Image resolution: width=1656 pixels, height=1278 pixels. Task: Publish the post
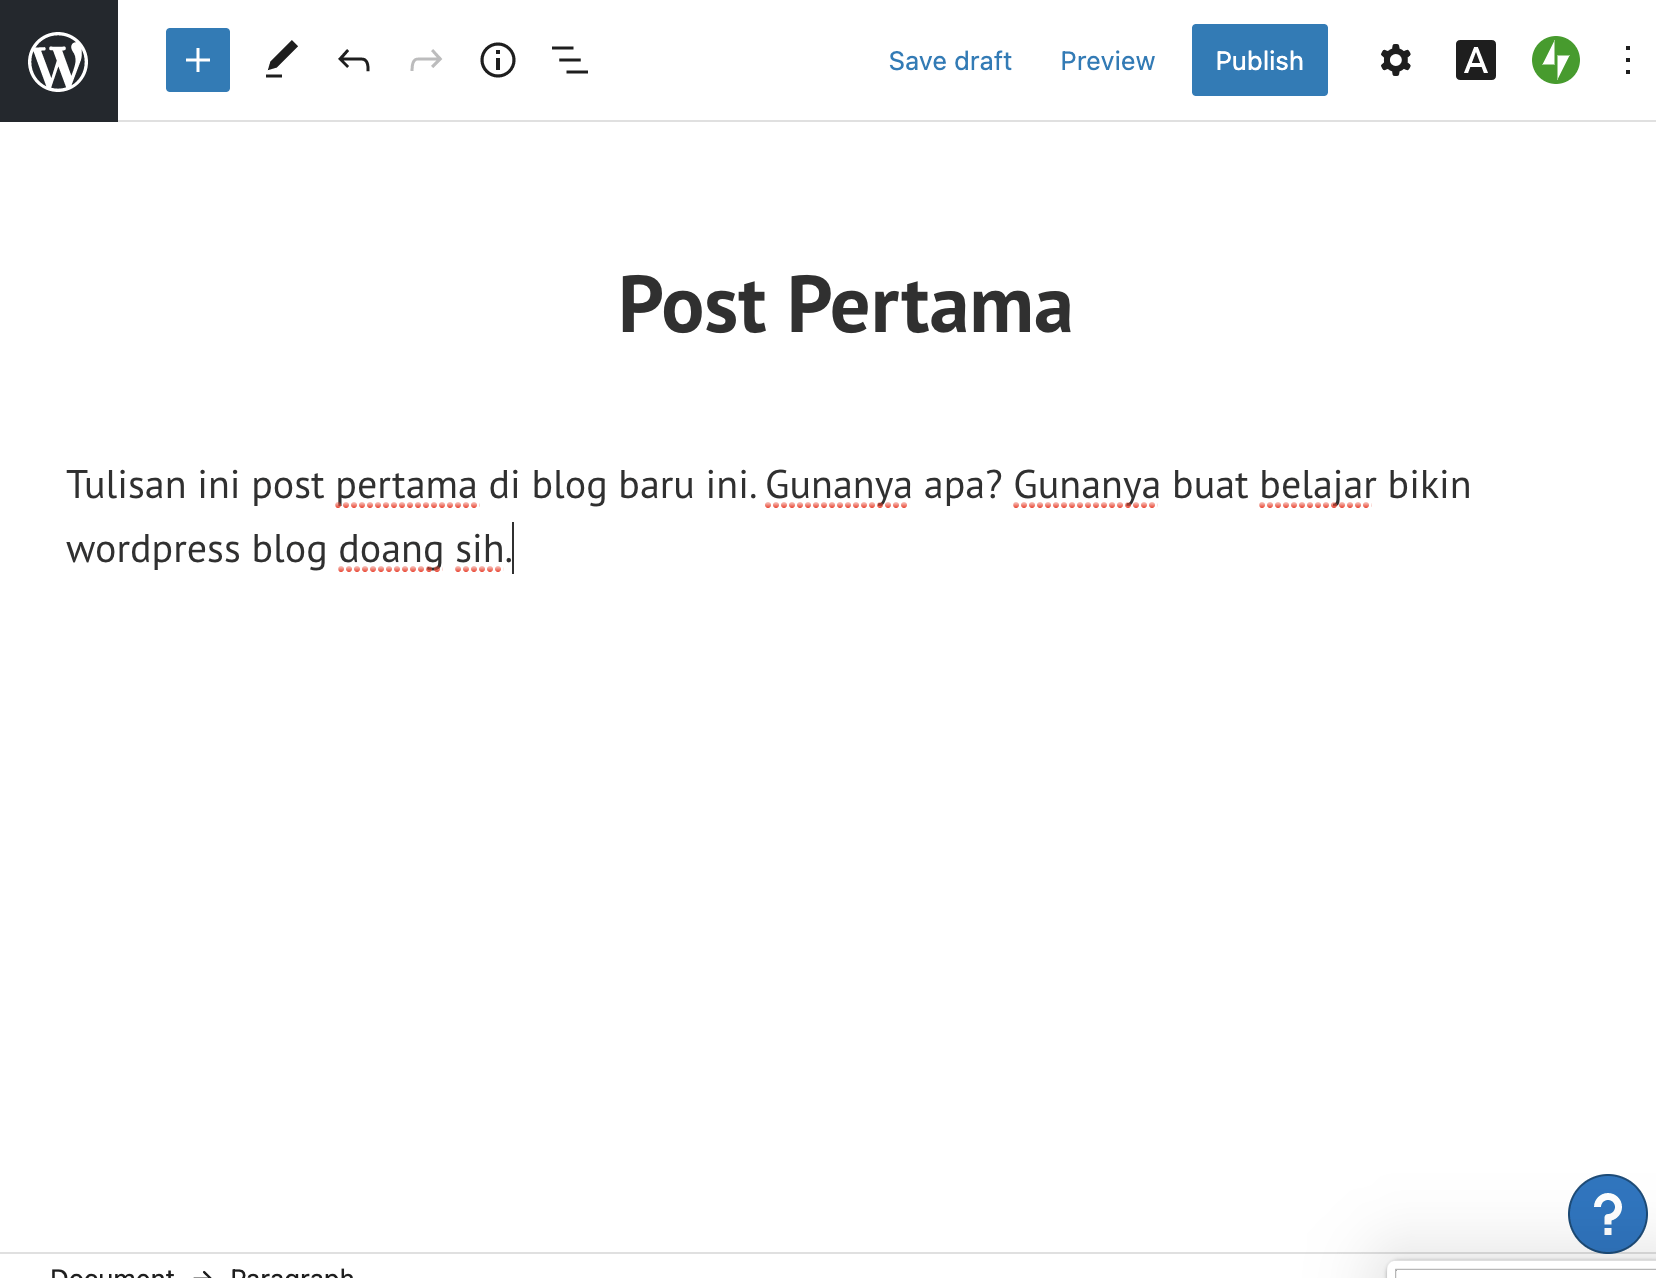tap(1259, 60)
